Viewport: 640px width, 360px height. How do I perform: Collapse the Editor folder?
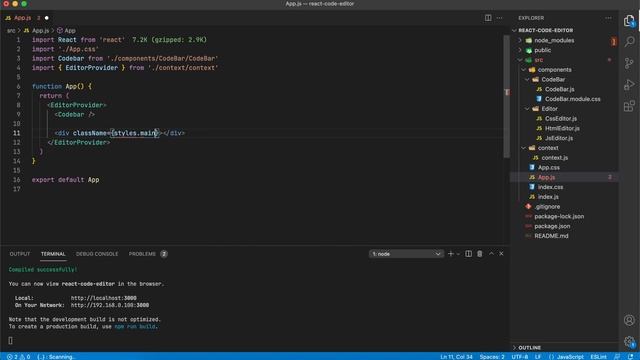[x=527, y=109]
